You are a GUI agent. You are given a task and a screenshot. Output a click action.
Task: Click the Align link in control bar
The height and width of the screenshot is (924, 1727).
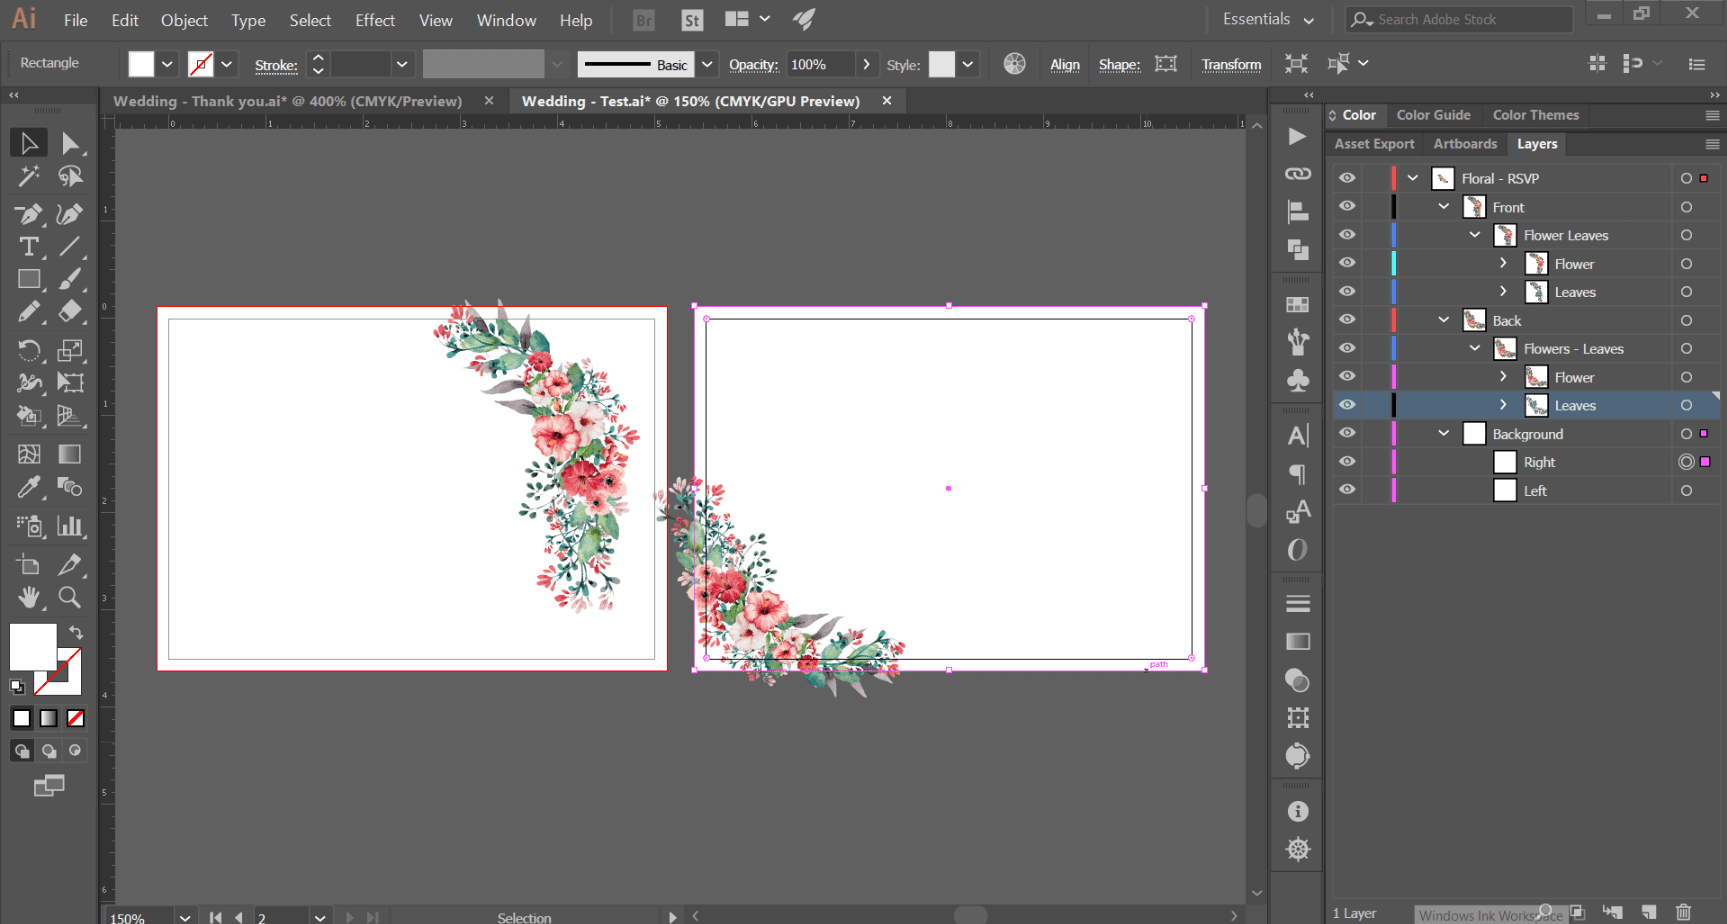pyautogui.click(x=1064, y=65)
